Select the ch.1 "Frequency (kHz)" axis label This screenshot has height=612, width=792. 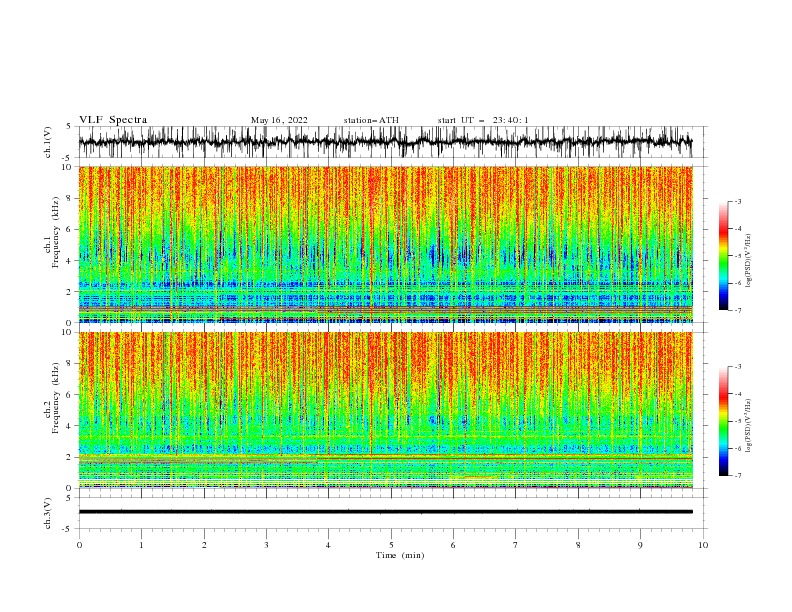56,234
